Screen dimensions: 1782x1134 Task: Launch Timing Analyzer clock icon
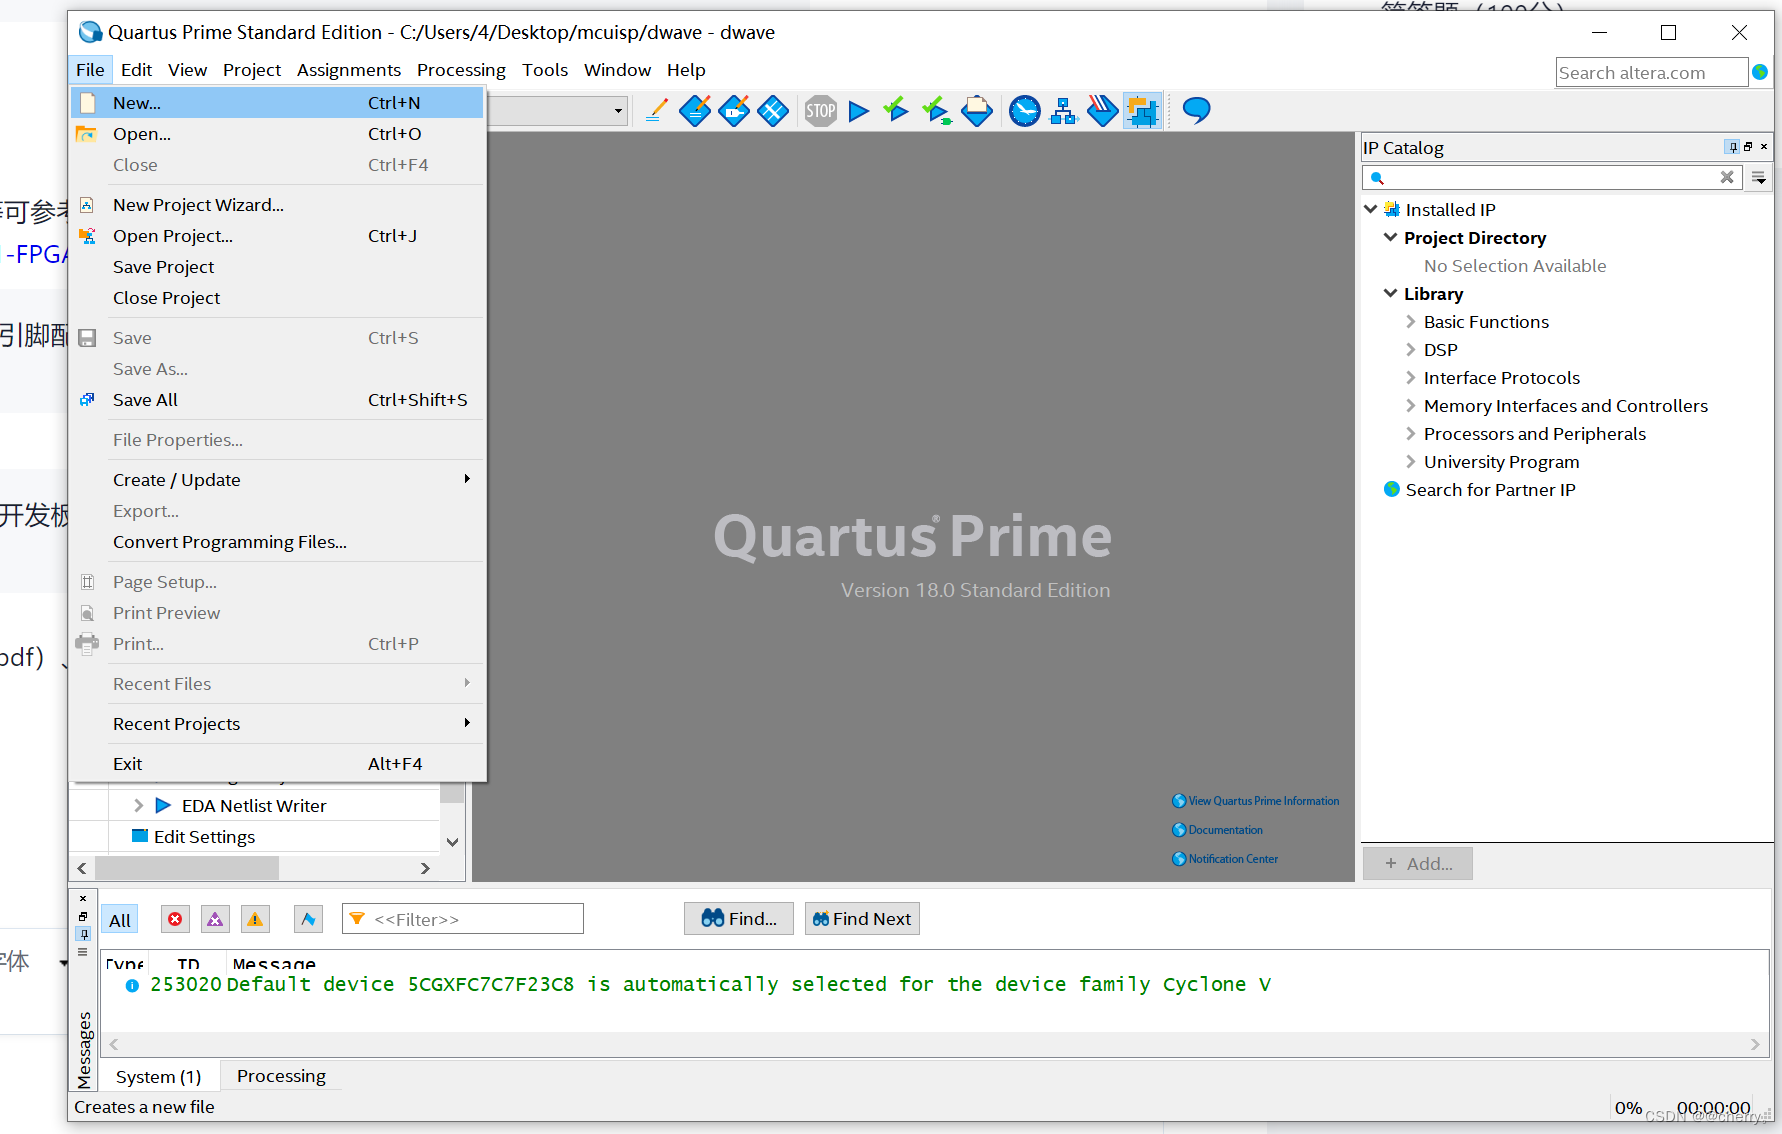(x=1025, y=111)
